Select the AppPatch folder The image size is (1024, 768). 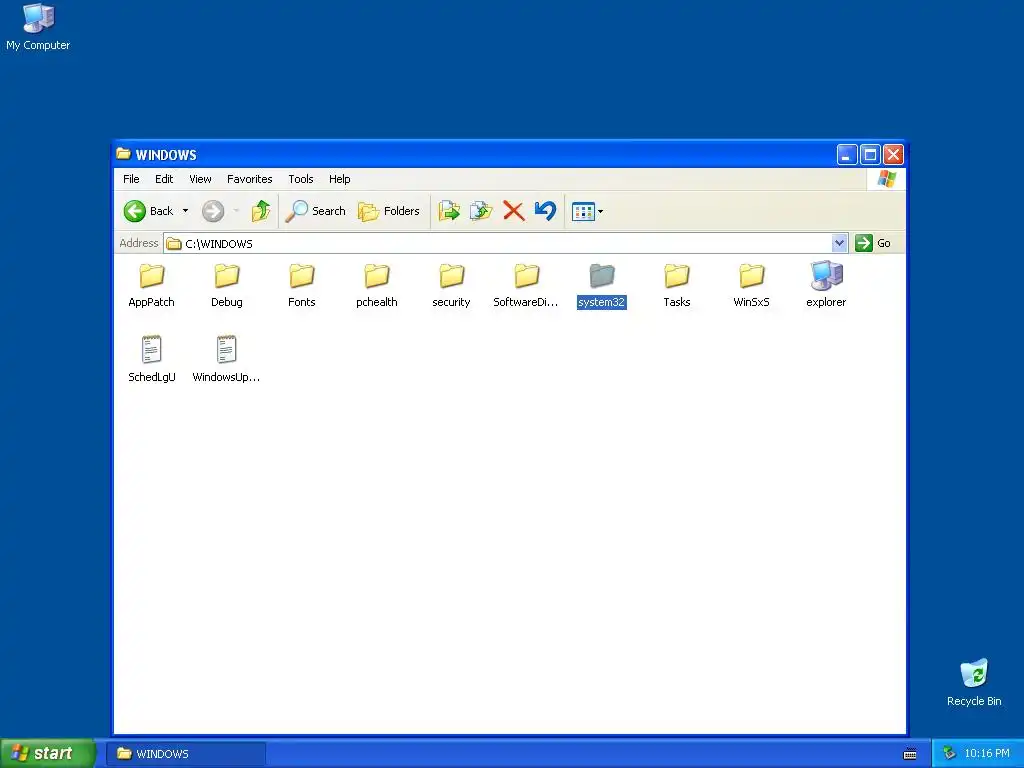pyautogui.click(x=152, y=285)
